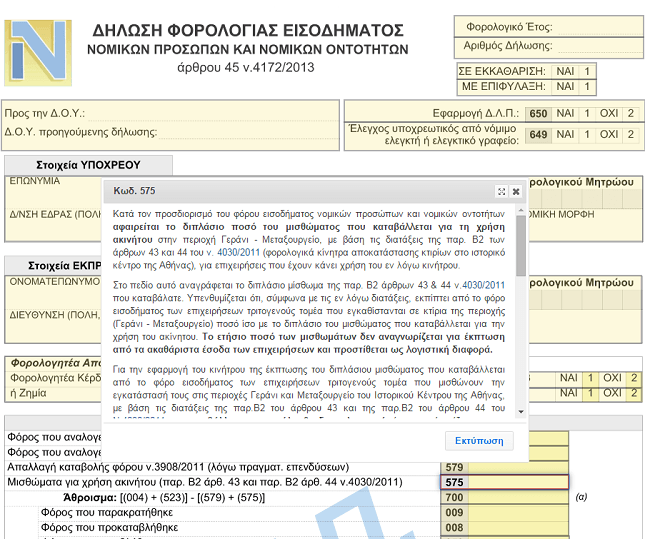The height and width of the screenshot is (539, 645).
Task: Click the Εκτύπωση print button
Action: tap(479, 441)
